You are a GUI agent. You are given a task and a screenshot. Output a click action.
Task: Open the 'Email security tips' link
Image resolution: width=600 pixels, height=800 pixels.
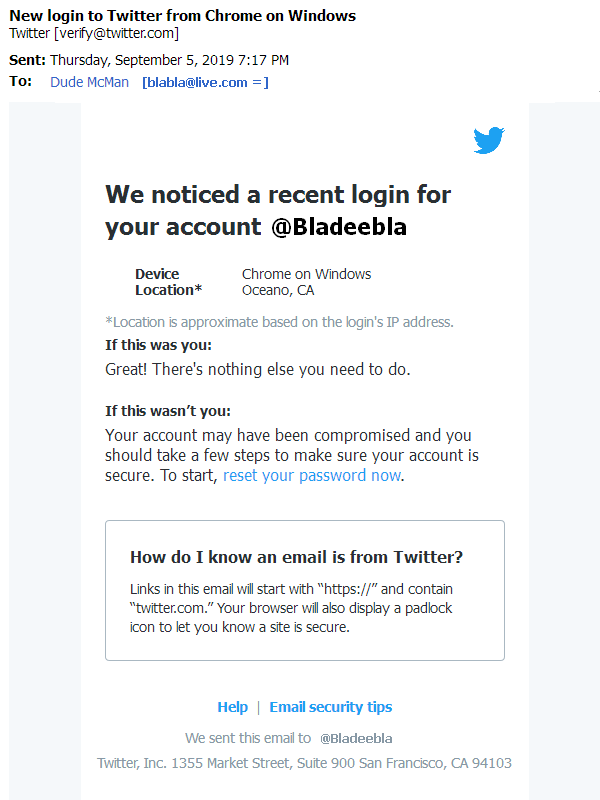tap(330, 707)
